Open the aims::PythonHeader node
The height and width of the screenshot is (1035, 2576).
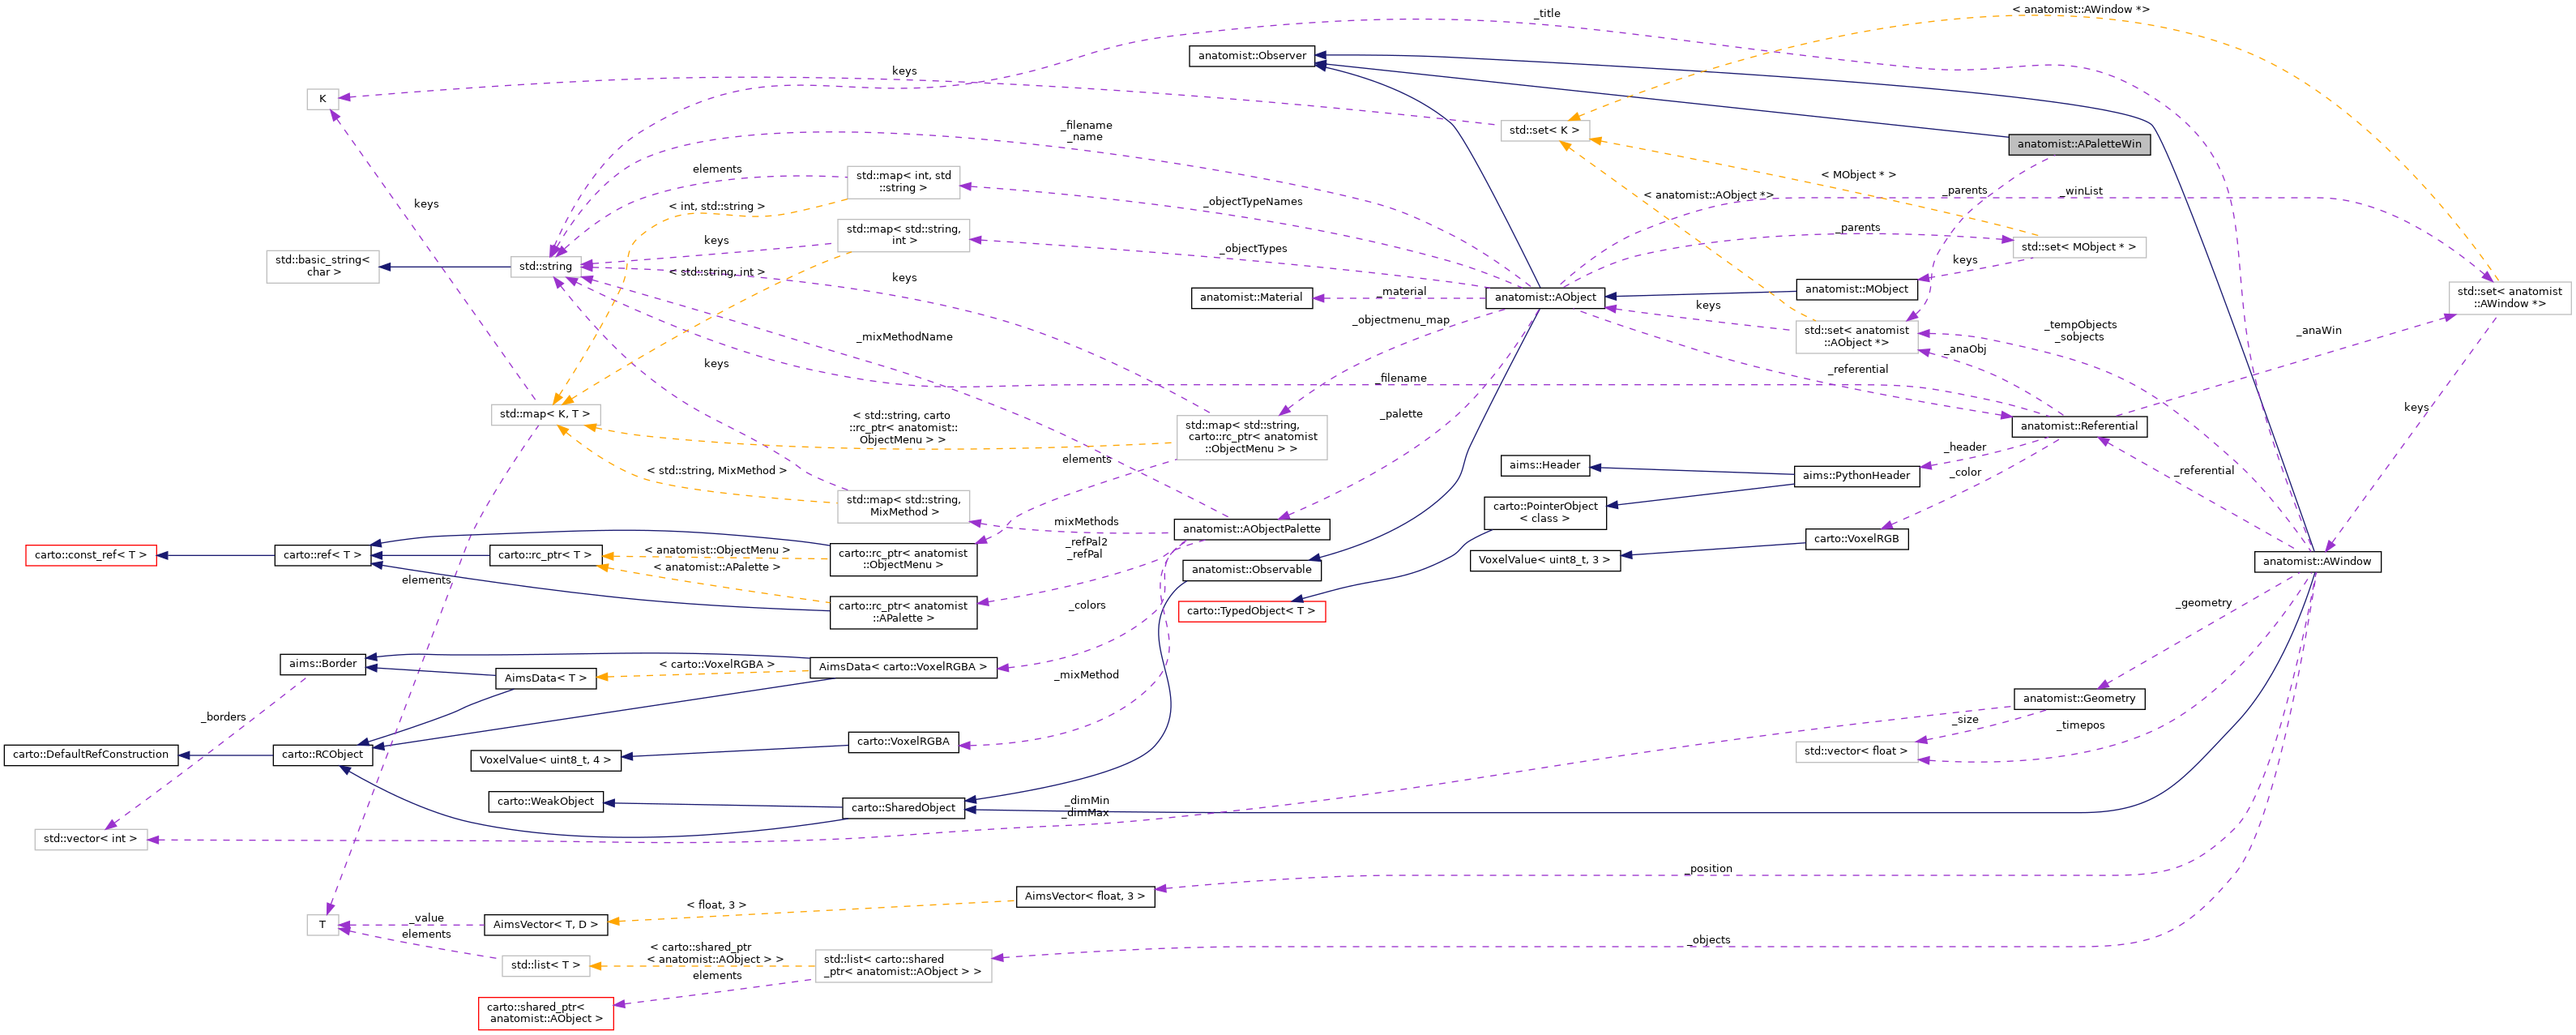click(x=1857, y=477)
